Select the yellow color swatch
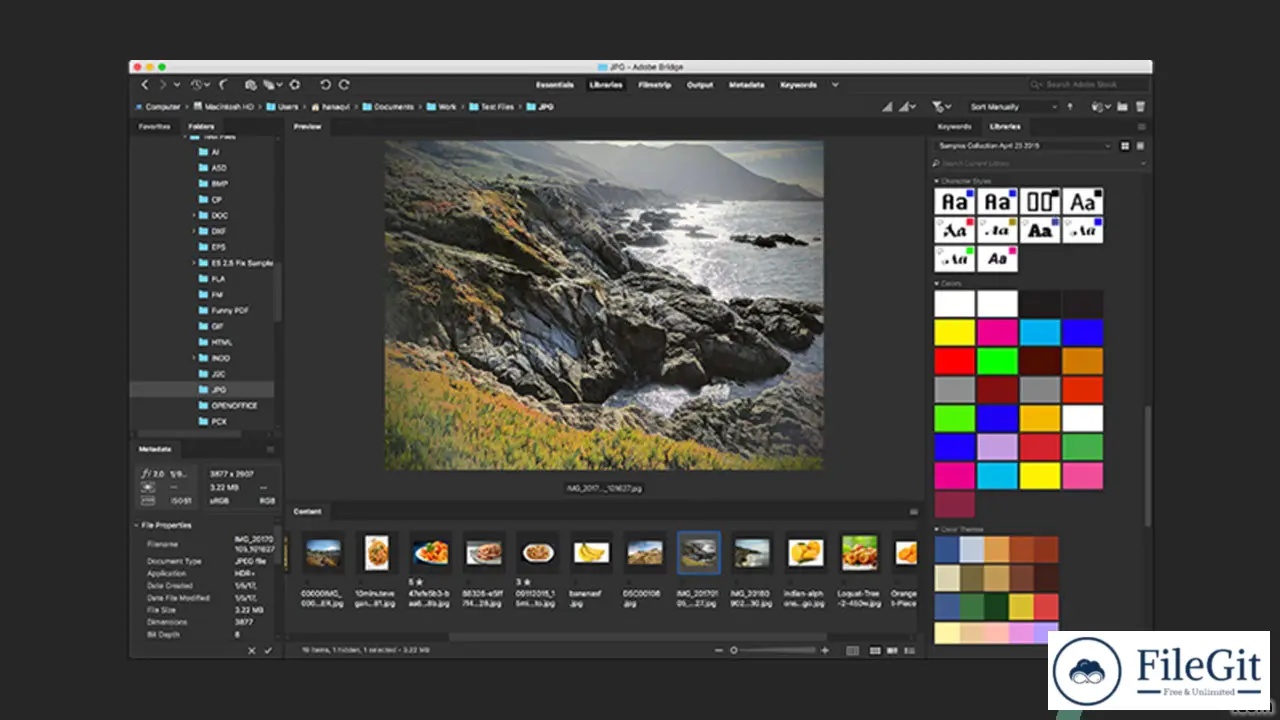 pyautogui.click(x=954, y=332)
